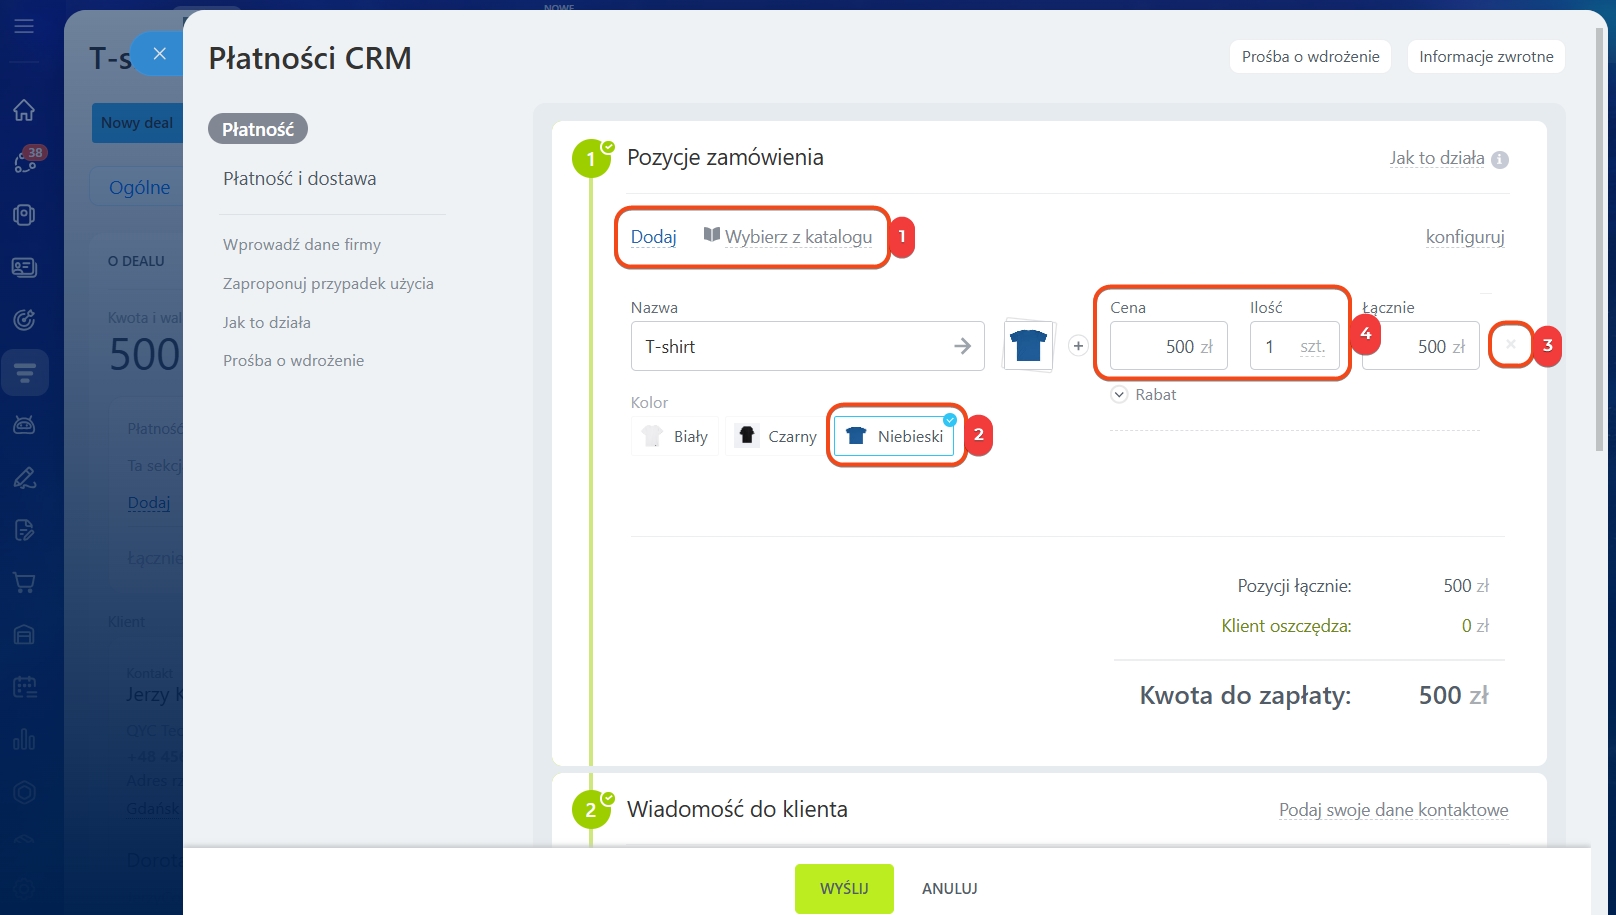Click the plus icon beside product image
Screen dimensions: 1616x915
[1078, 346]
